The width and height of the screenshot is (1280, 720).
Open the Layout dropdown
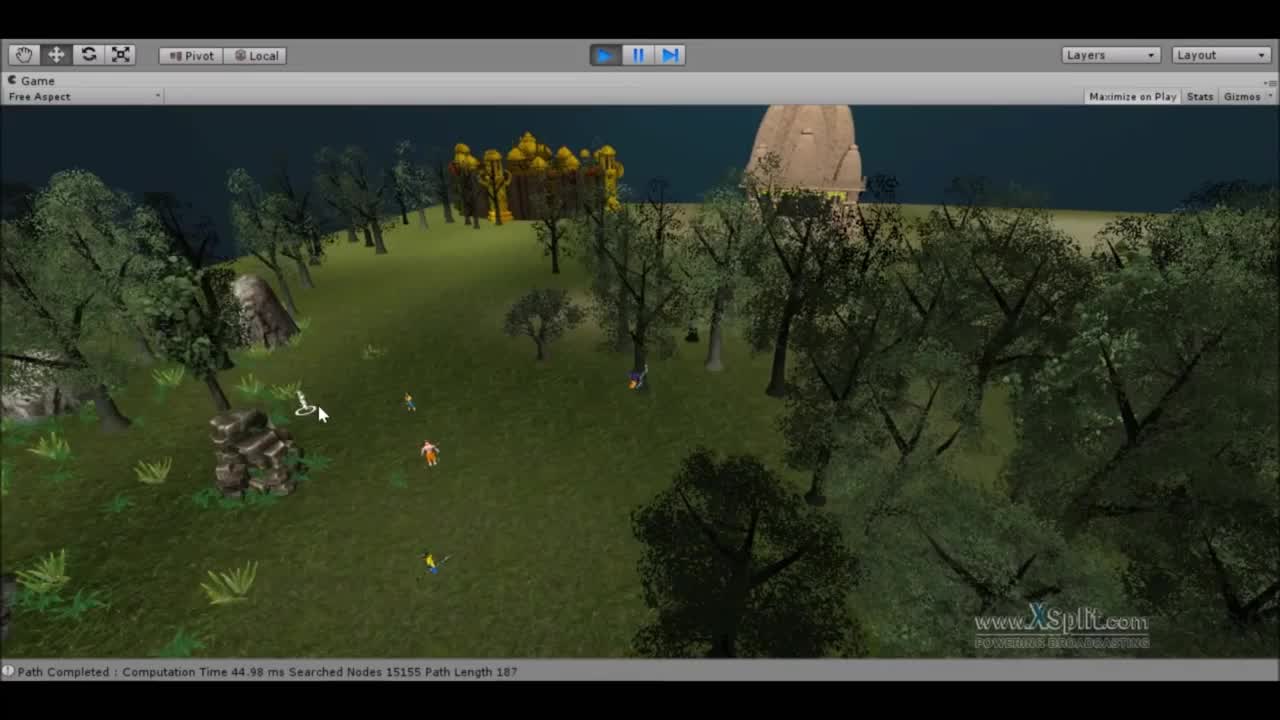[x=1220, y=55]
